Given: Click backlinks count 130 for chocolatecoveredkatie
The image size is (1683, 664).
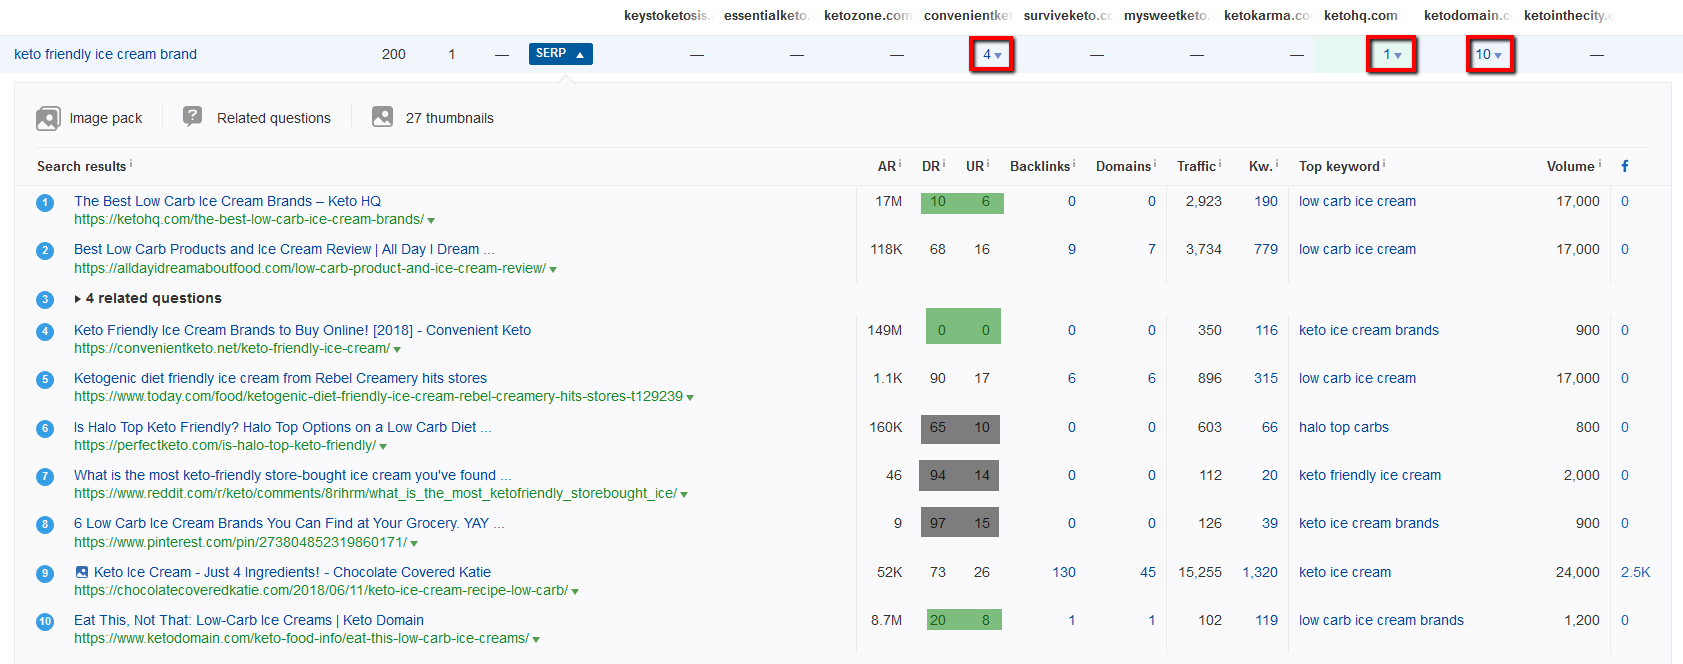Looking at the screenshot, I should (x=1064, y=572).
